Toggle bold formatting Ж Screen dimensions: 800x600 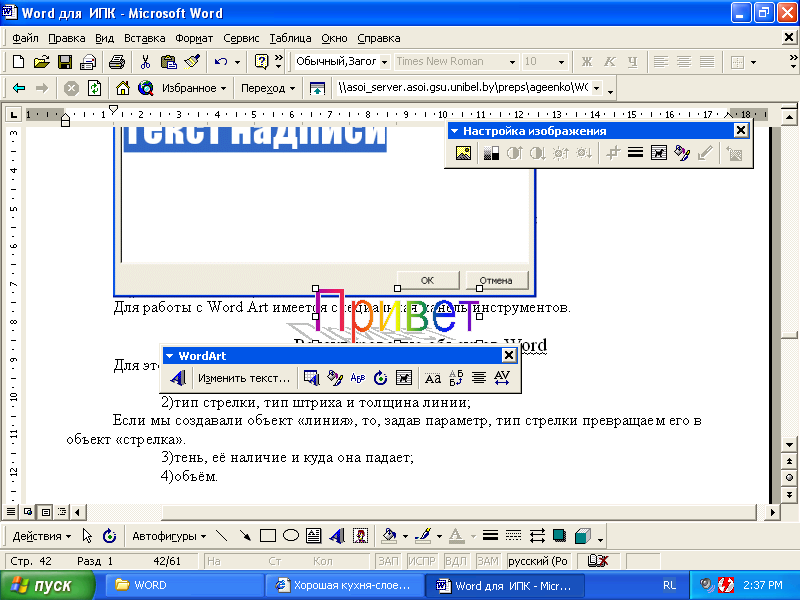587,62
